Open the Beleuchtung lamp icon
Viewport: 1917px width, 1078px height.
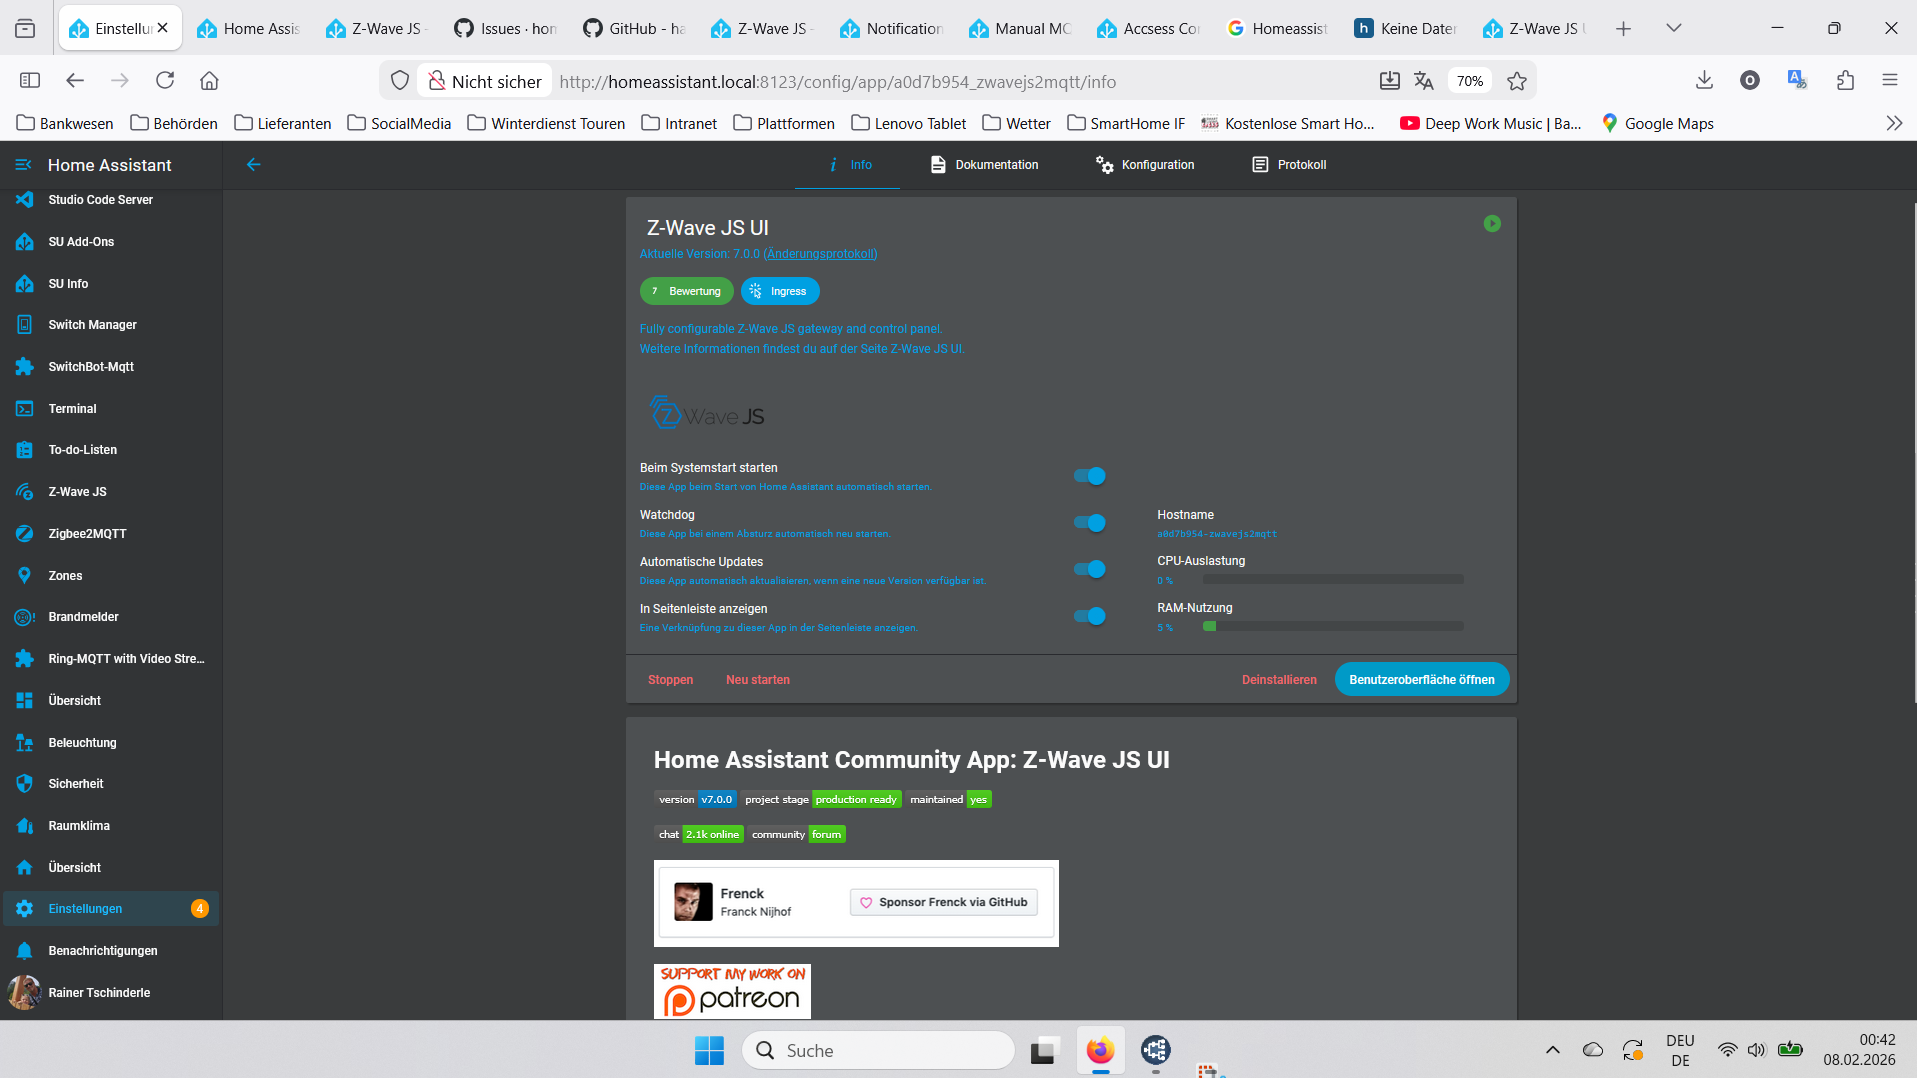pyautogui.click(x=25, y=742)
